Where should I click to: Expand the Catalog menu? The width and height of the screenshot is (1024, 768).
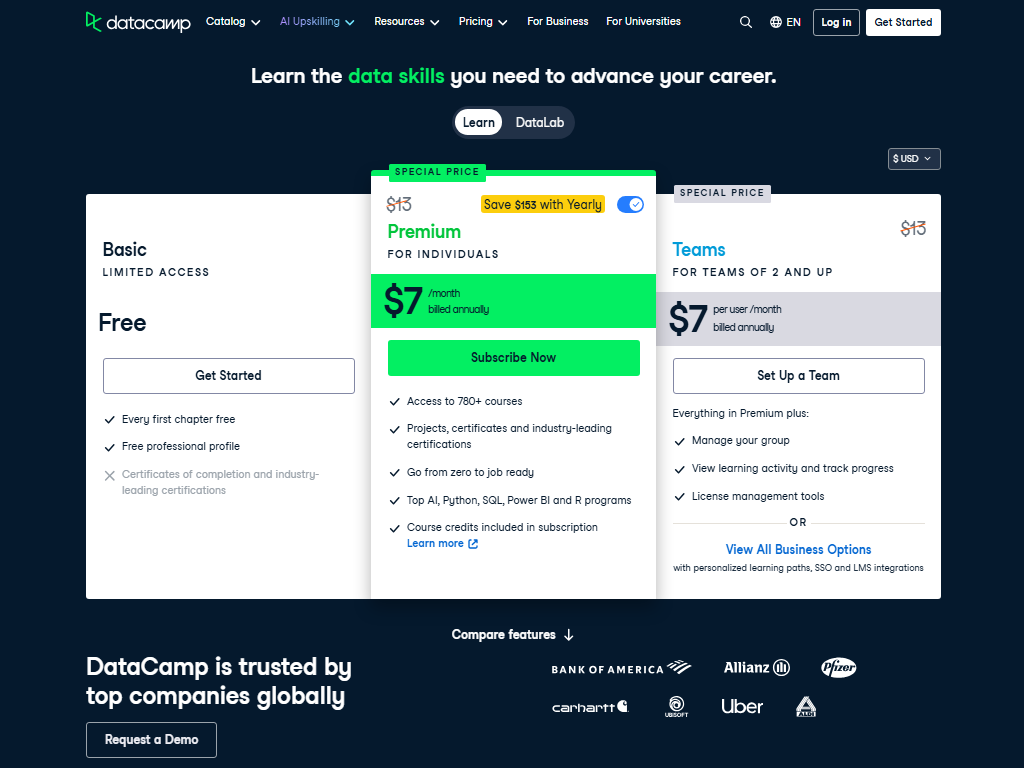[x=233, y=22]
